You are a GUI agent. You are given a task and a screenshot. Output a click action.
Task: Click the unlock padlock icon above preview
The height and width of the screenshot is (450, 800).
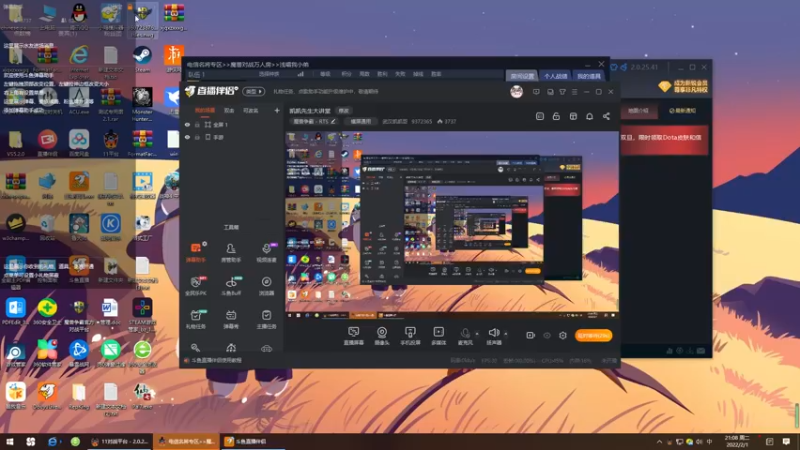point(556,116)
